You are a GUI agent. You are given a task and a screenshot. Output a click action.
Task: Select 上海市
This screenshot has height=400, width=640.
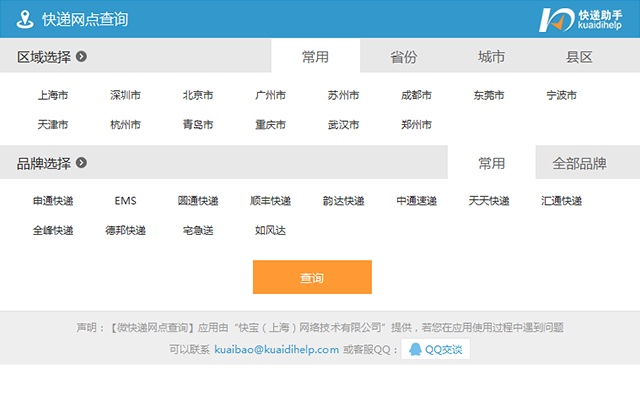click(53, 95)
